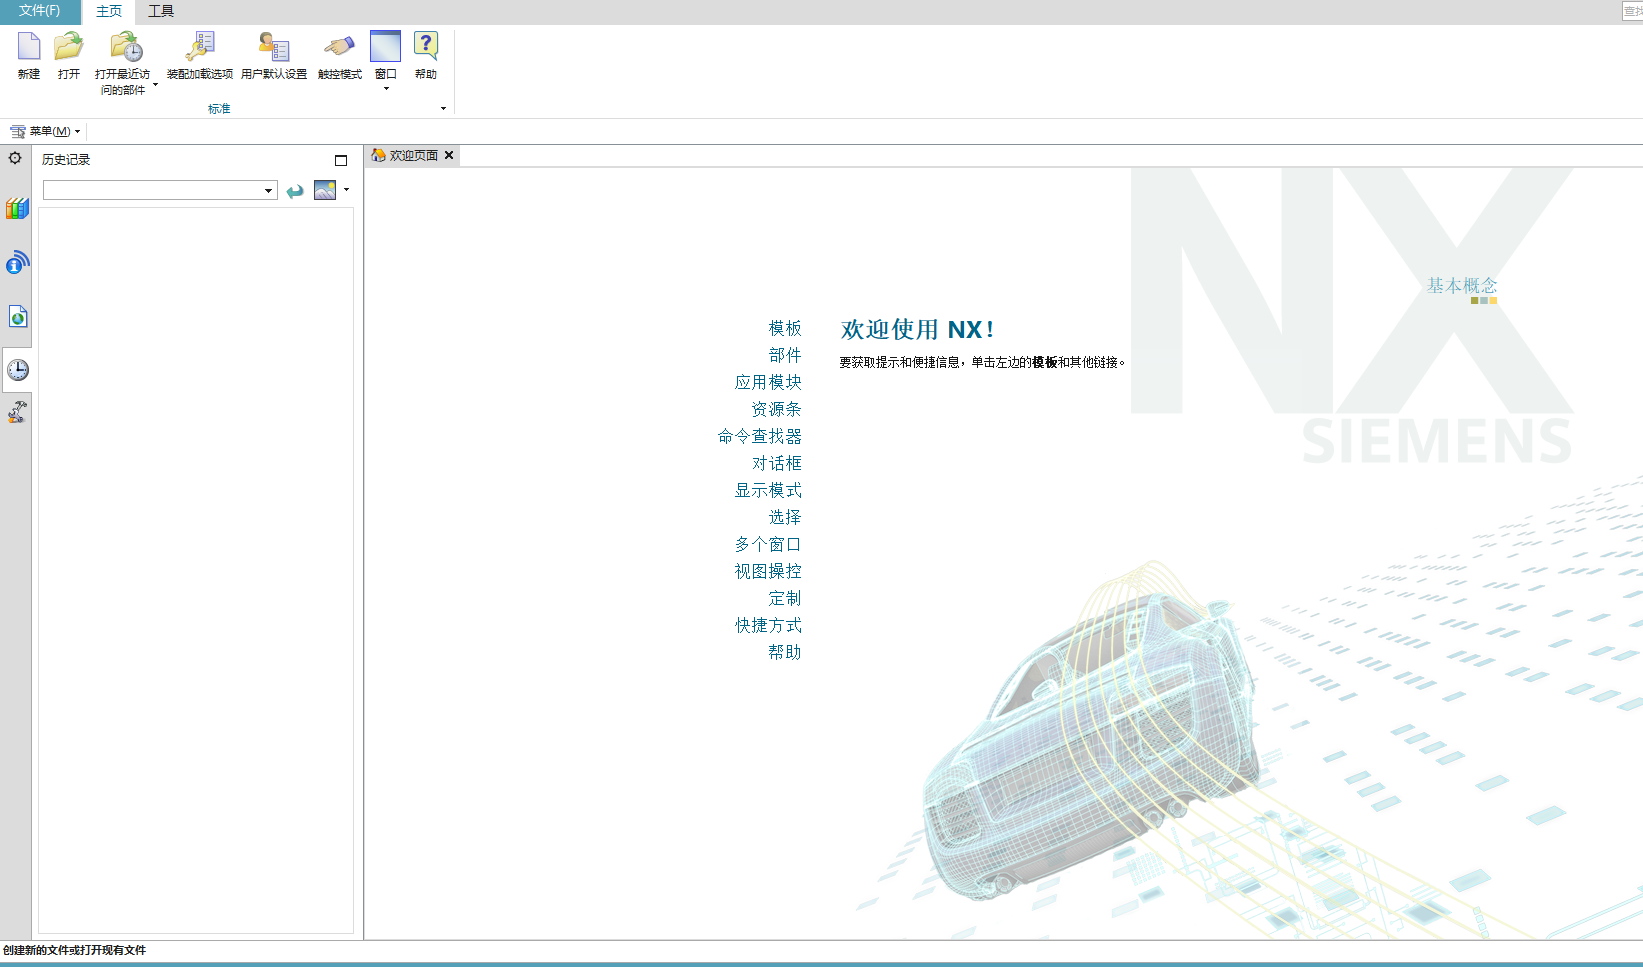Click the history thumbnail view icon
The image size is (1643, 967).
tap(325, 190)
